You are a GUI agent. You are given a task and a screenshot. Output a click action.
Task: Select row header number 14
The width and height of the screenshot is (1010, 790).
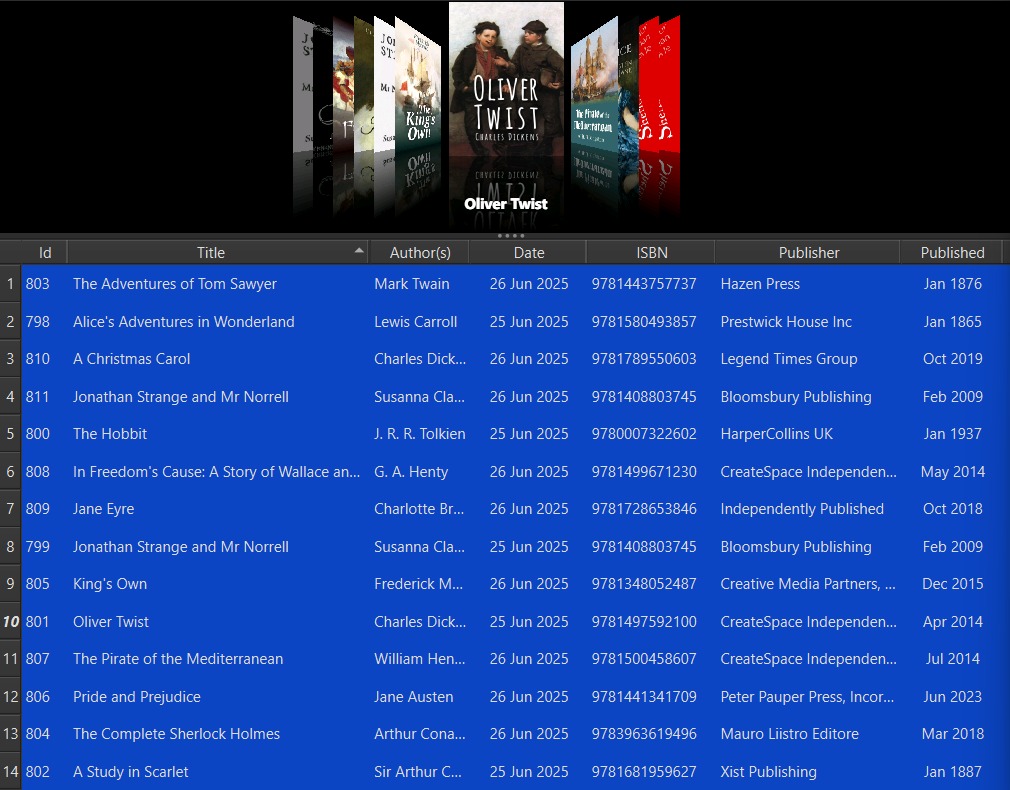pyautogui.click(x=10, y=772)
